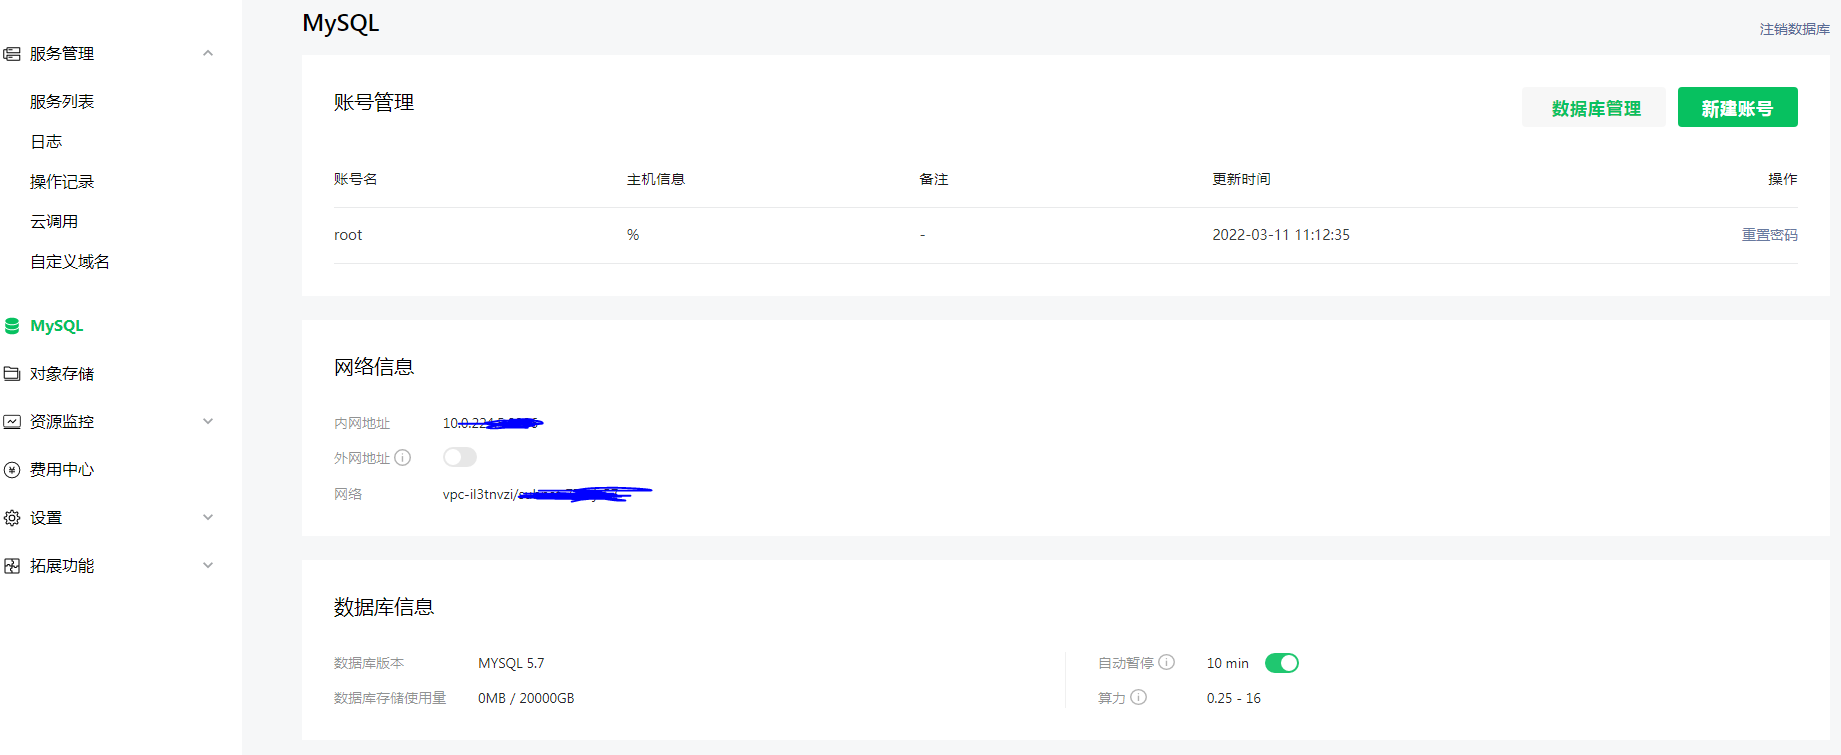Select MySQL label in sidebar
The height and width of the screenshot is (755, 1841).
point(57,326)
